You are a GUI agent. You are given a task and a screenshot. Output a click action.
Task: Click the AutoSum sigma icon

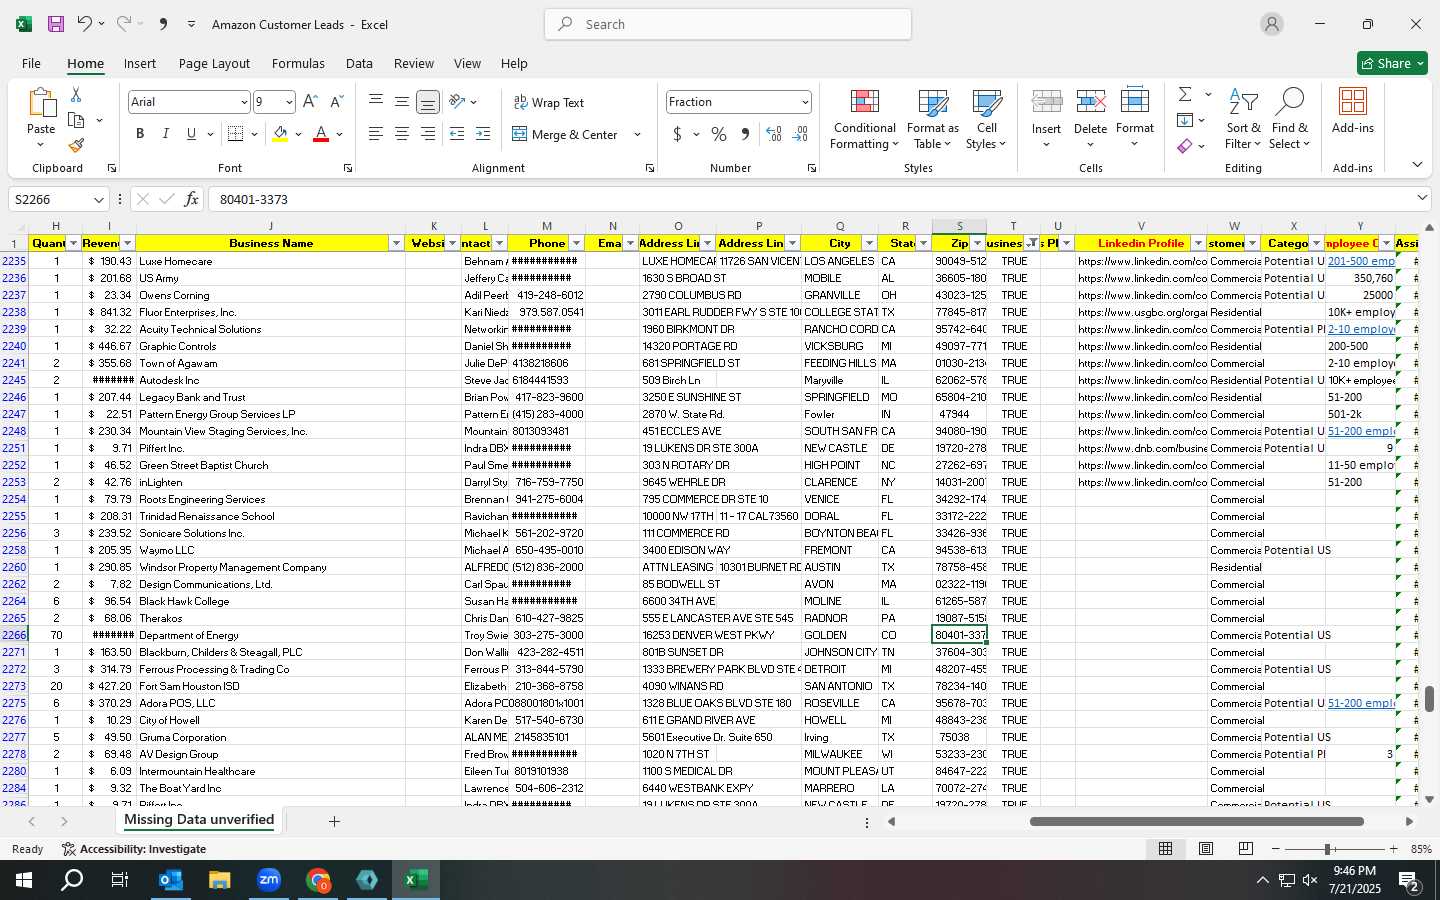(x=1185, y=94)
